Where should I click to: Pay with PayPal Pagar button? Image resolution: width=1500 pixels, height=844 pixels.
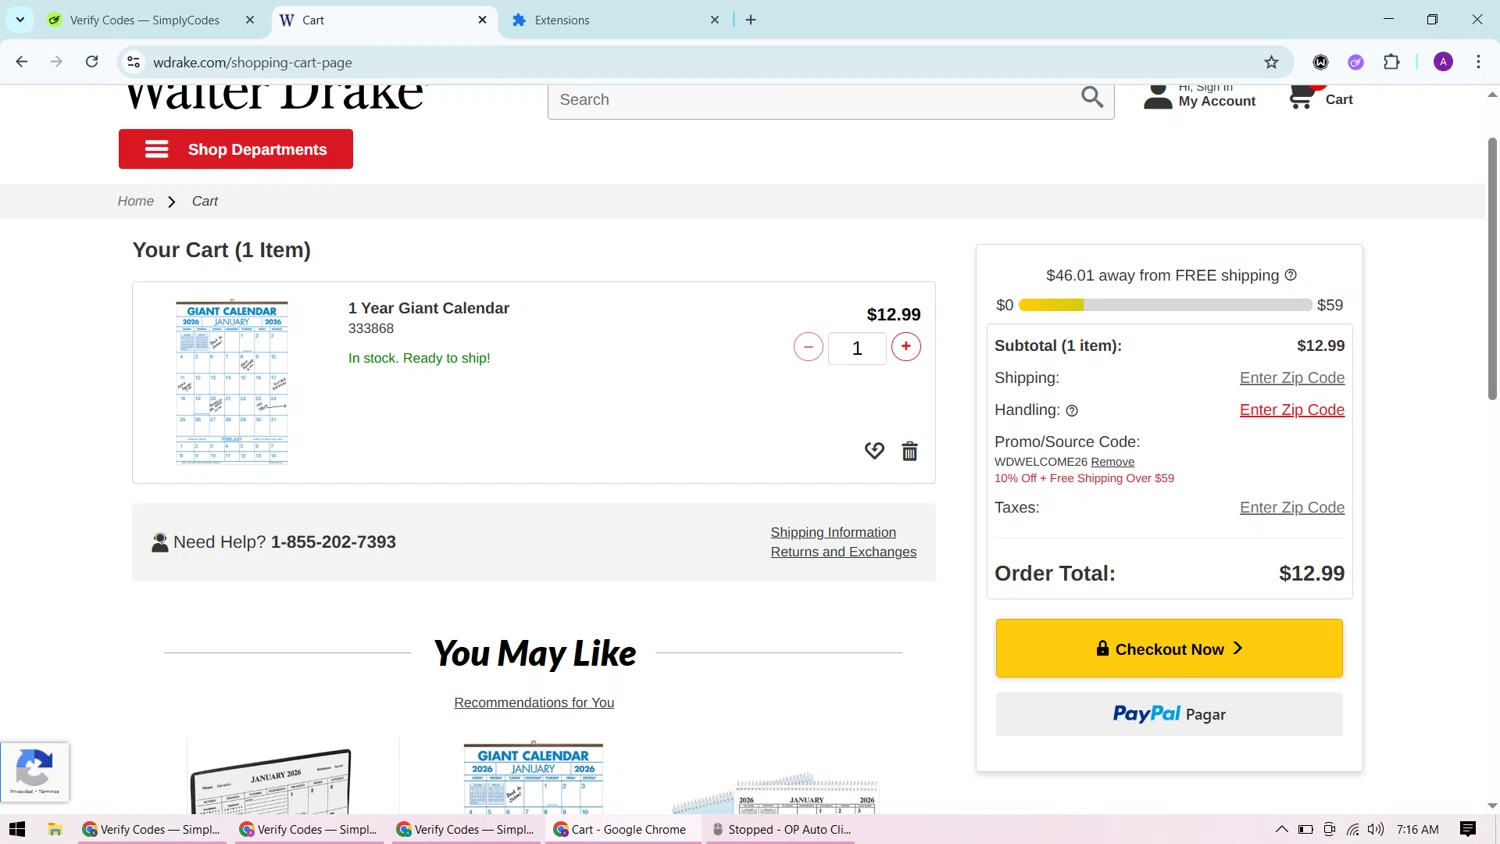1169,714
